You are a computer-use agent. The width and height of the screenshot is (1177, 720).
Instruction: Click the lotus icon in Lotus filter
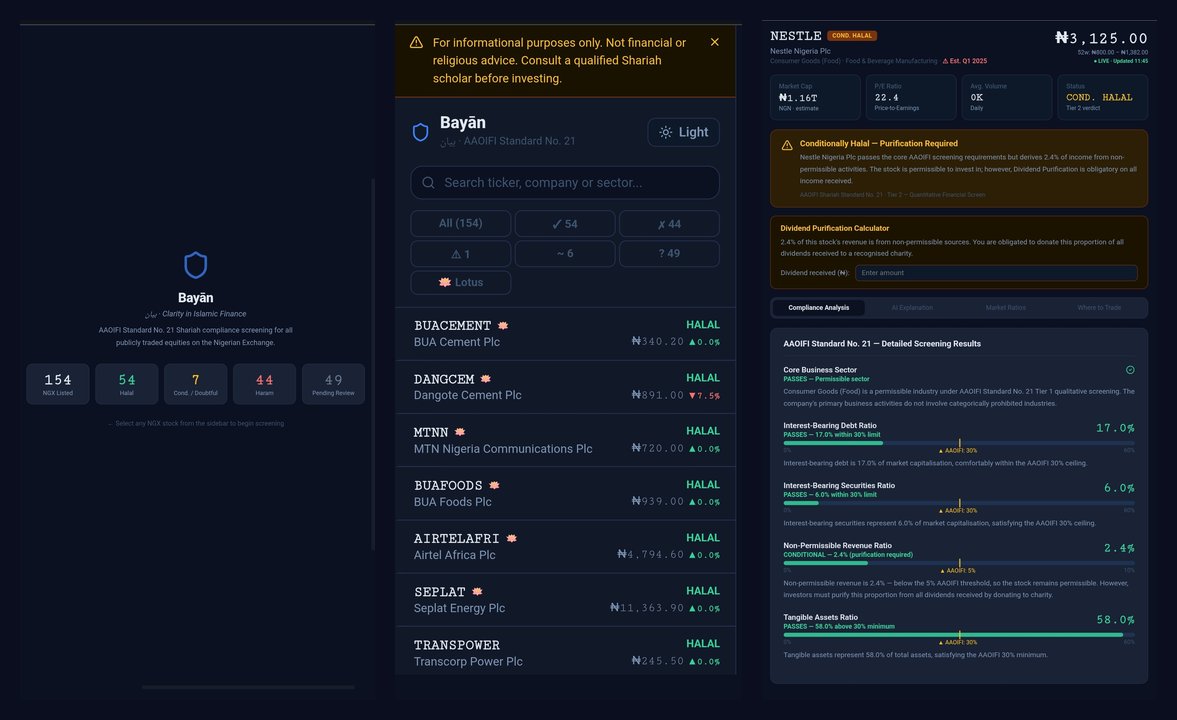point(444,282)
